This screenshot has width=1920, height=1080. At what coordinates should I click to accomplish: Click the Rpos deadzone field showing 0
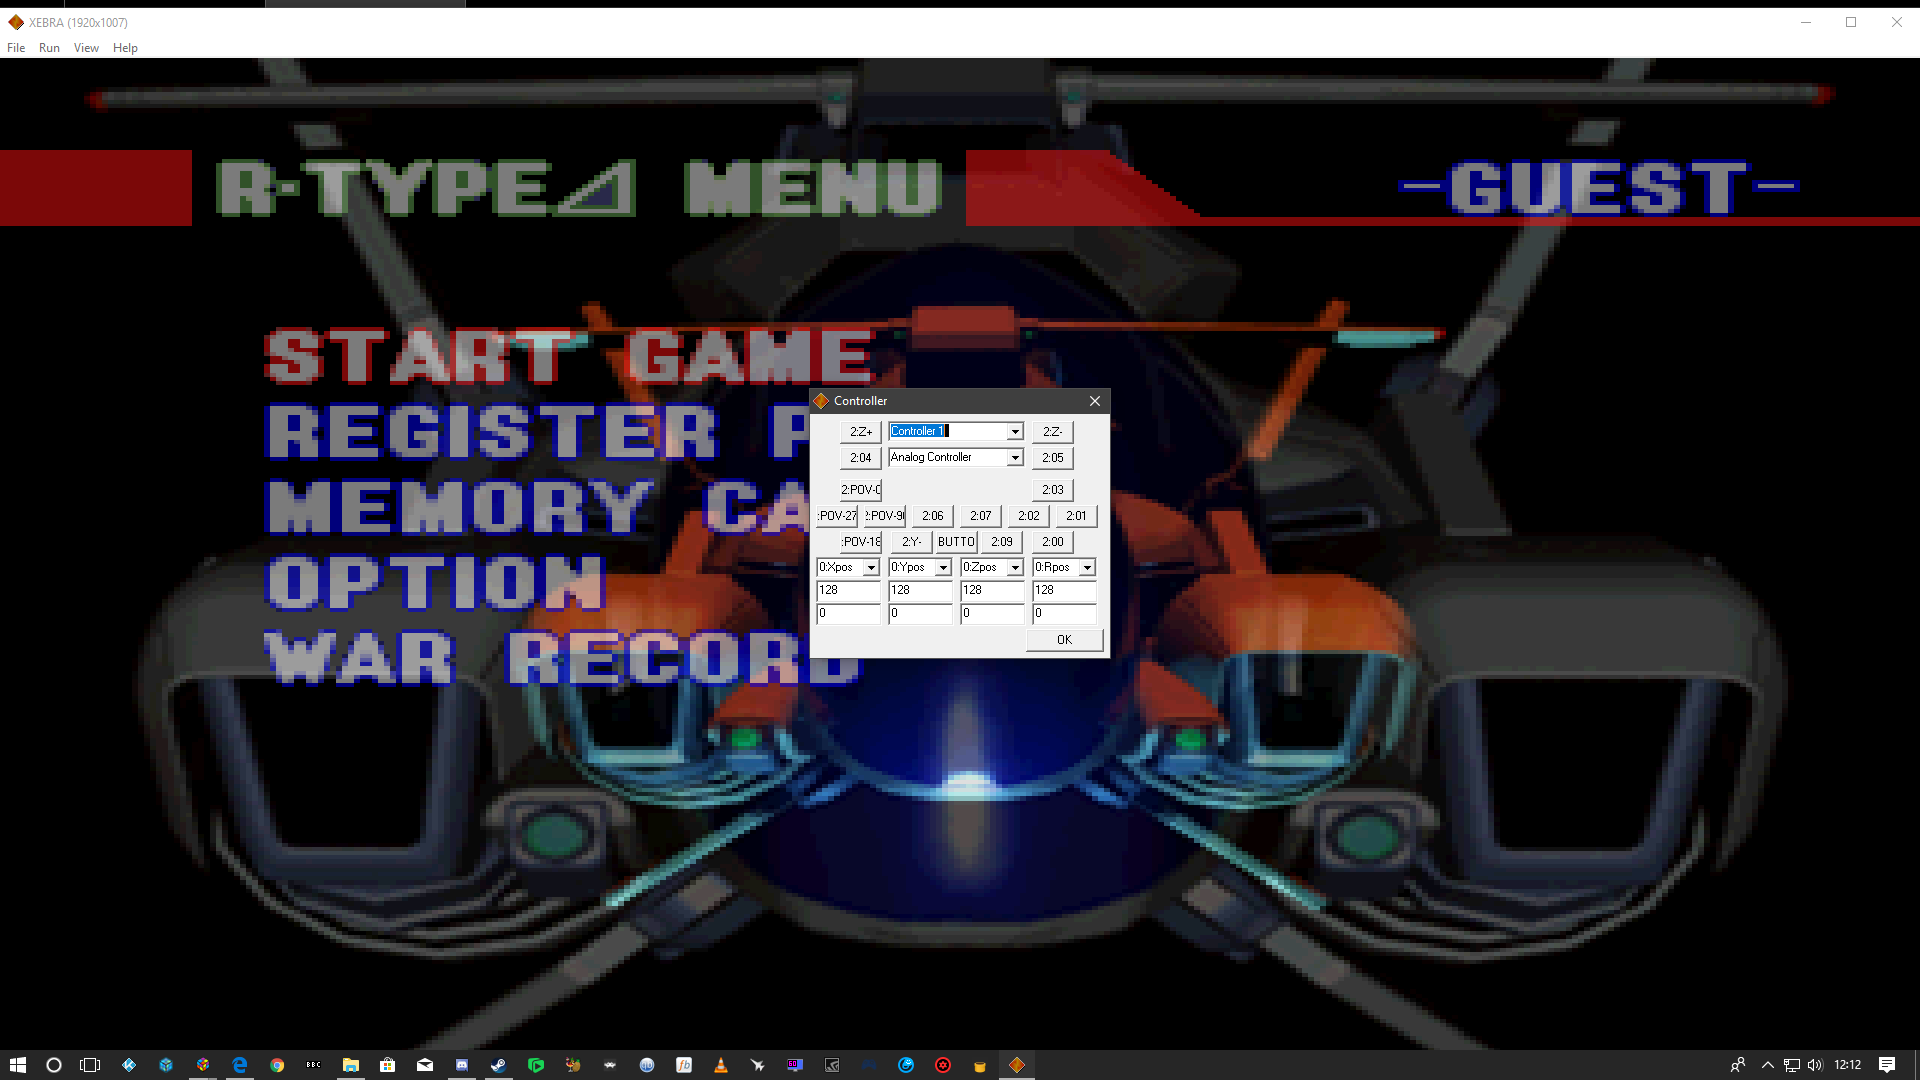(1064, 613)
